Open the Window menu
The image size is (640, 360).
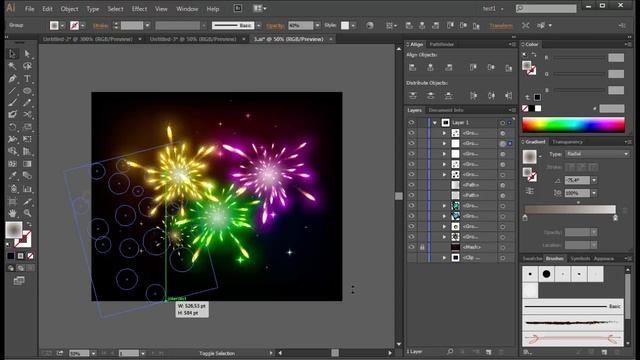coord(187,9)
